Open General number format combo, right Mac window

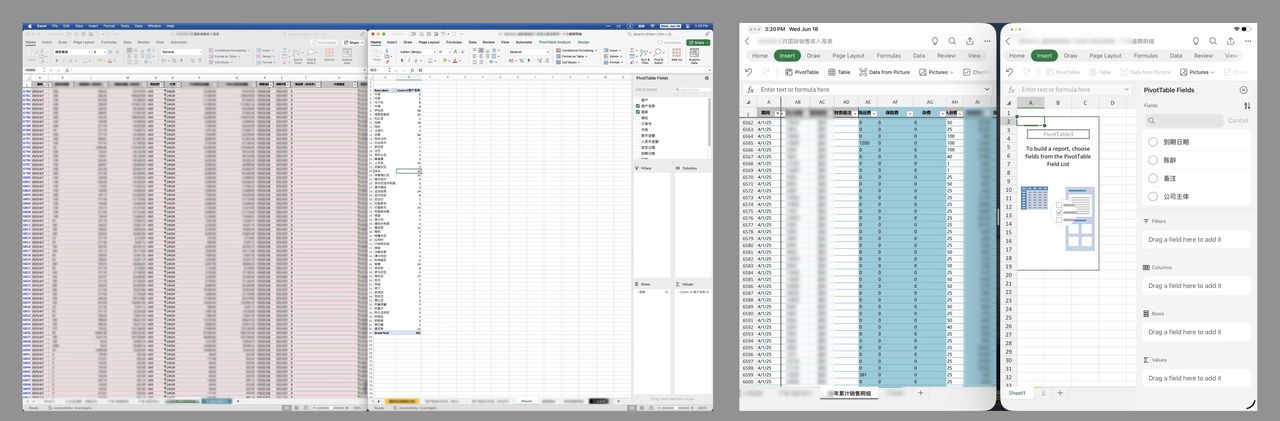tap(529, 52)
